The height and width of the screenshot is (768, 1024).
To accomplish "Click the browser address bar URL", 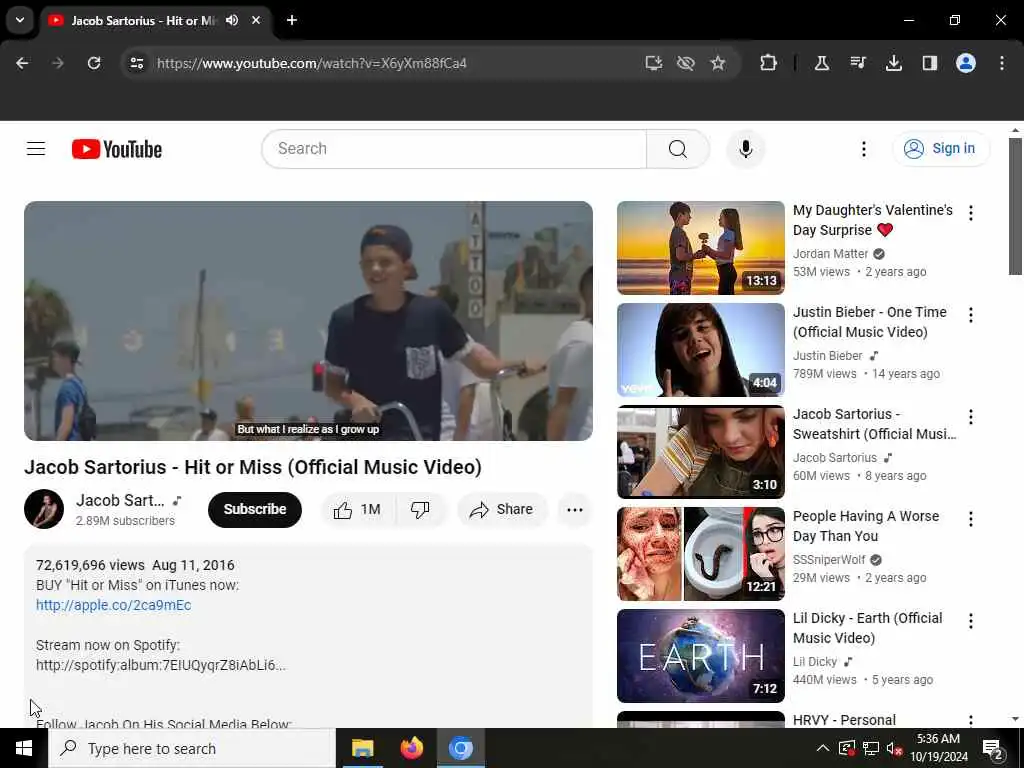I will click(x=312, y=63).
